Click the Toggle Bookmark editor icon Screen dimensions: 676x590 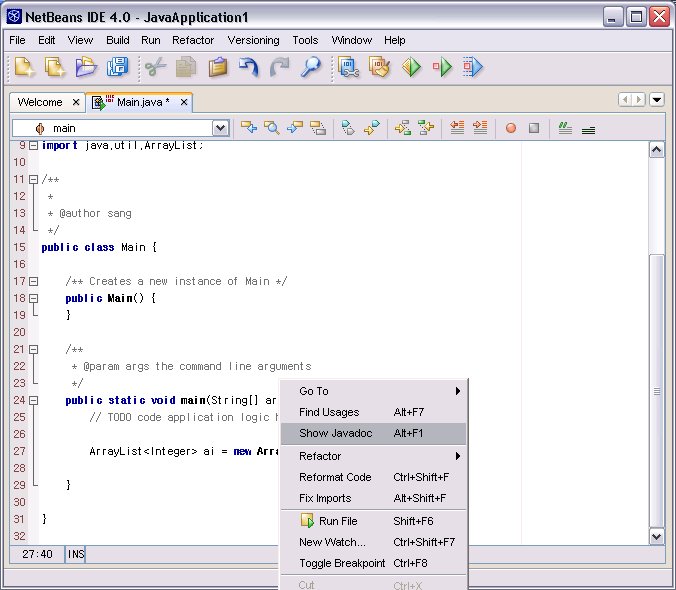click(x=347, y=128)
